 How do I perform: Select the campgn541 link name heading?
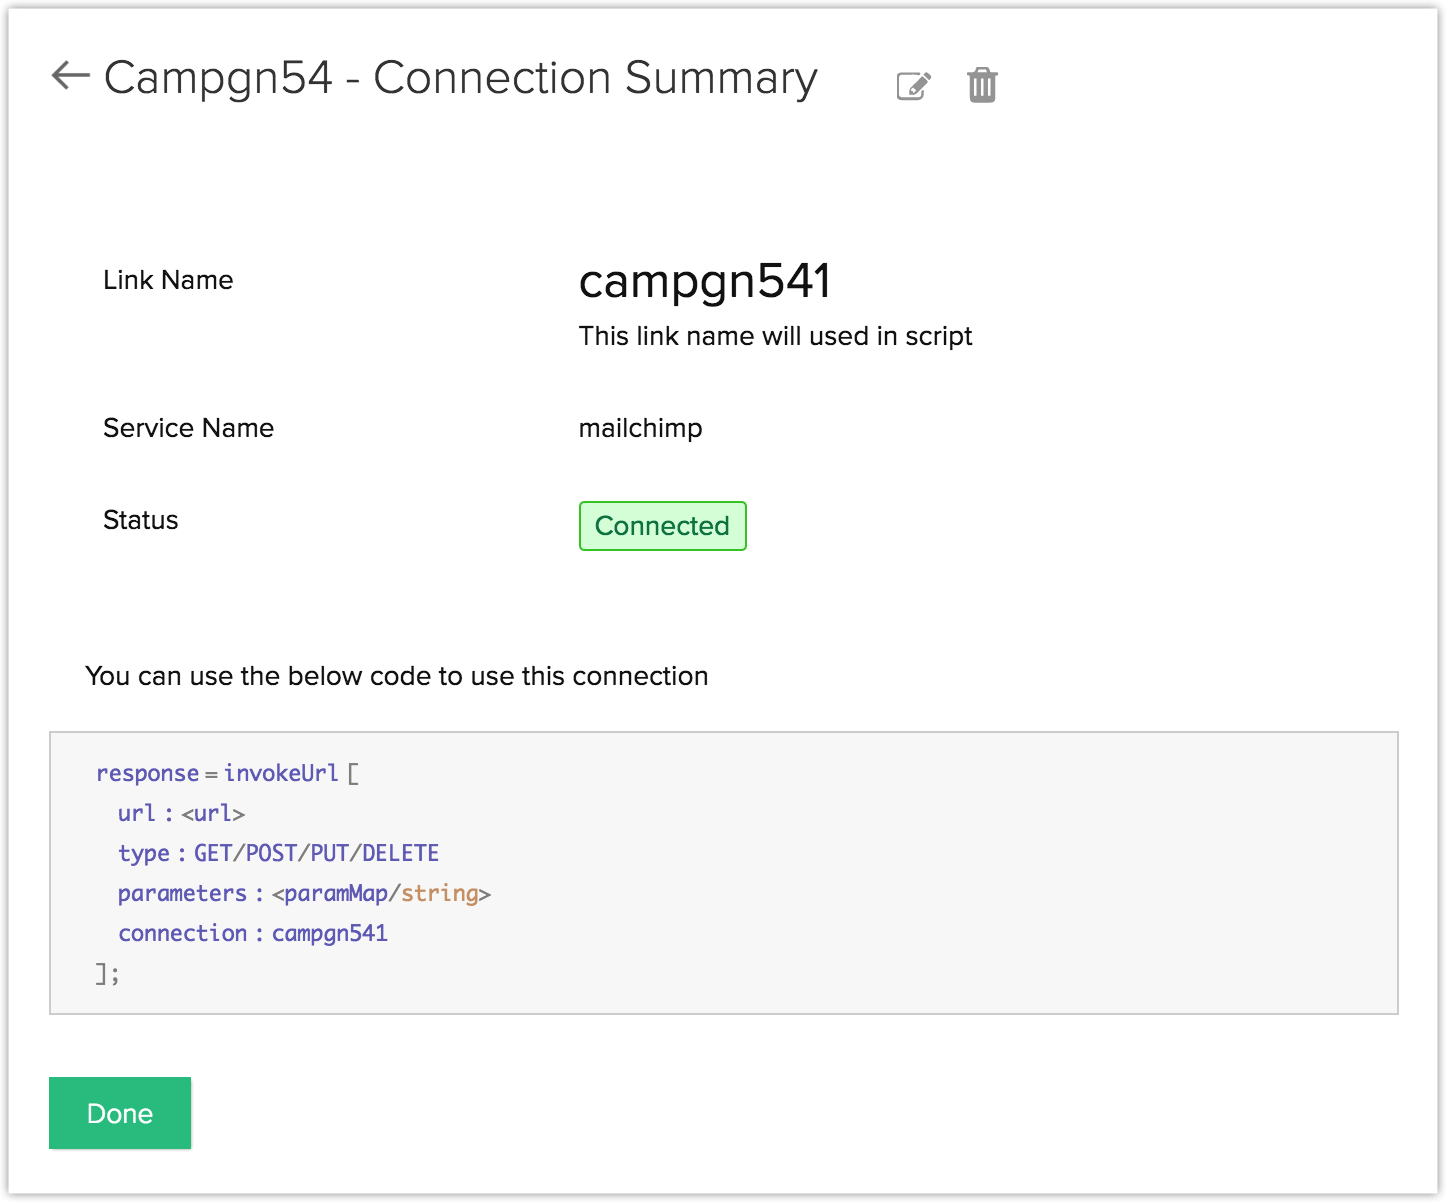coord(704,281)
